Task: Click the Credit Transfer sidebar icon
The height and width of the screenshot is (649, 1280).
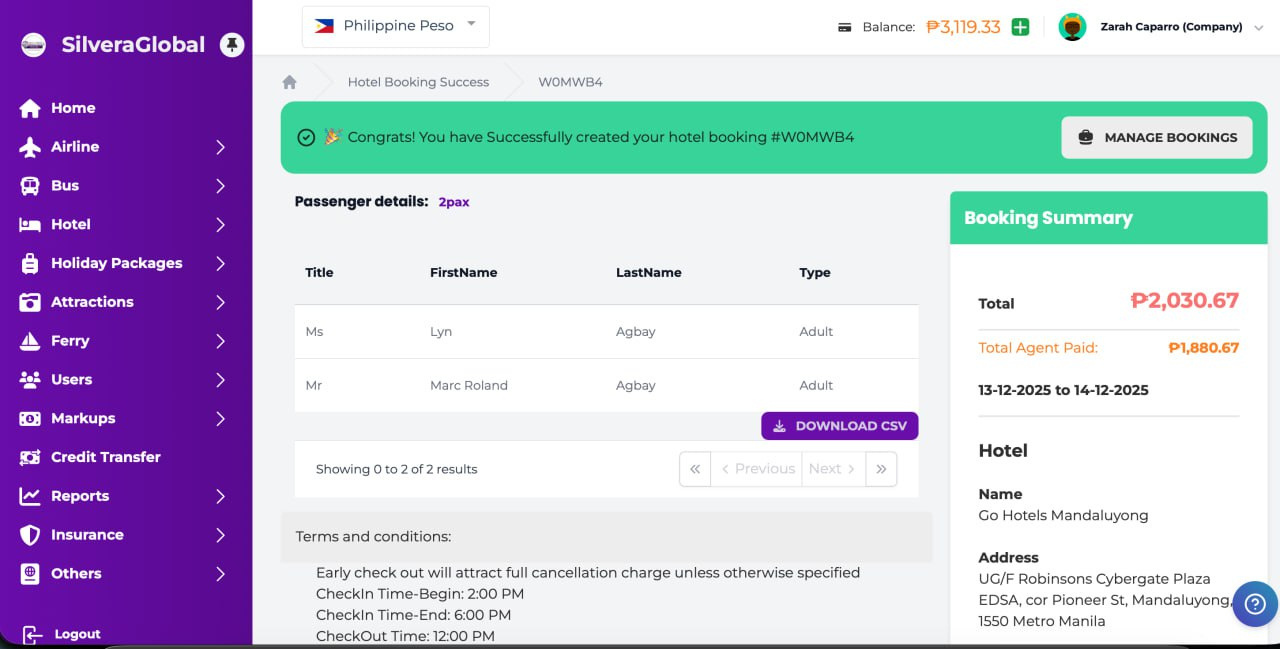Action: click(30, 457)
